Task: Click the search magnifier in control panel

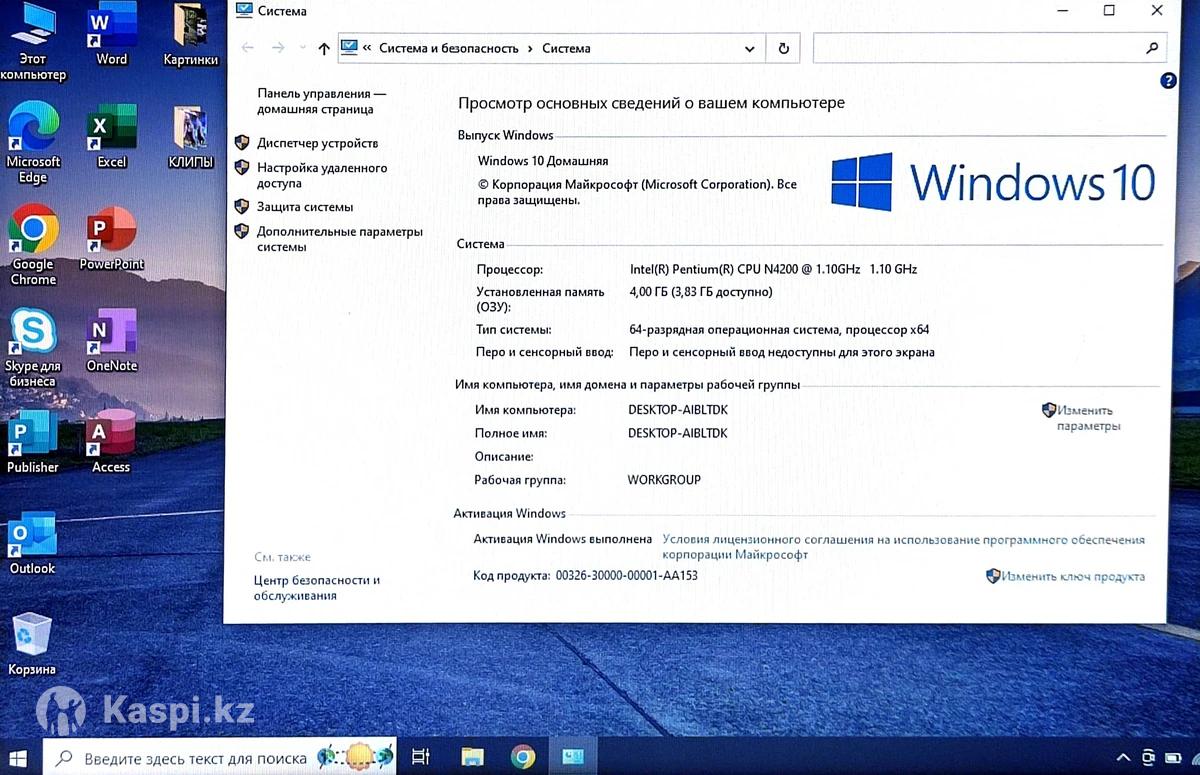Action: [x=1152, y=48]
